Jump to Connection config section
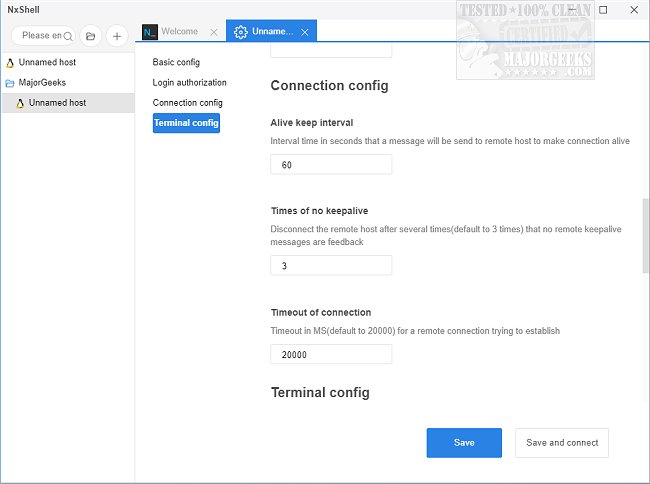Screen dimensions: 650x484 (x=187, y=102)
